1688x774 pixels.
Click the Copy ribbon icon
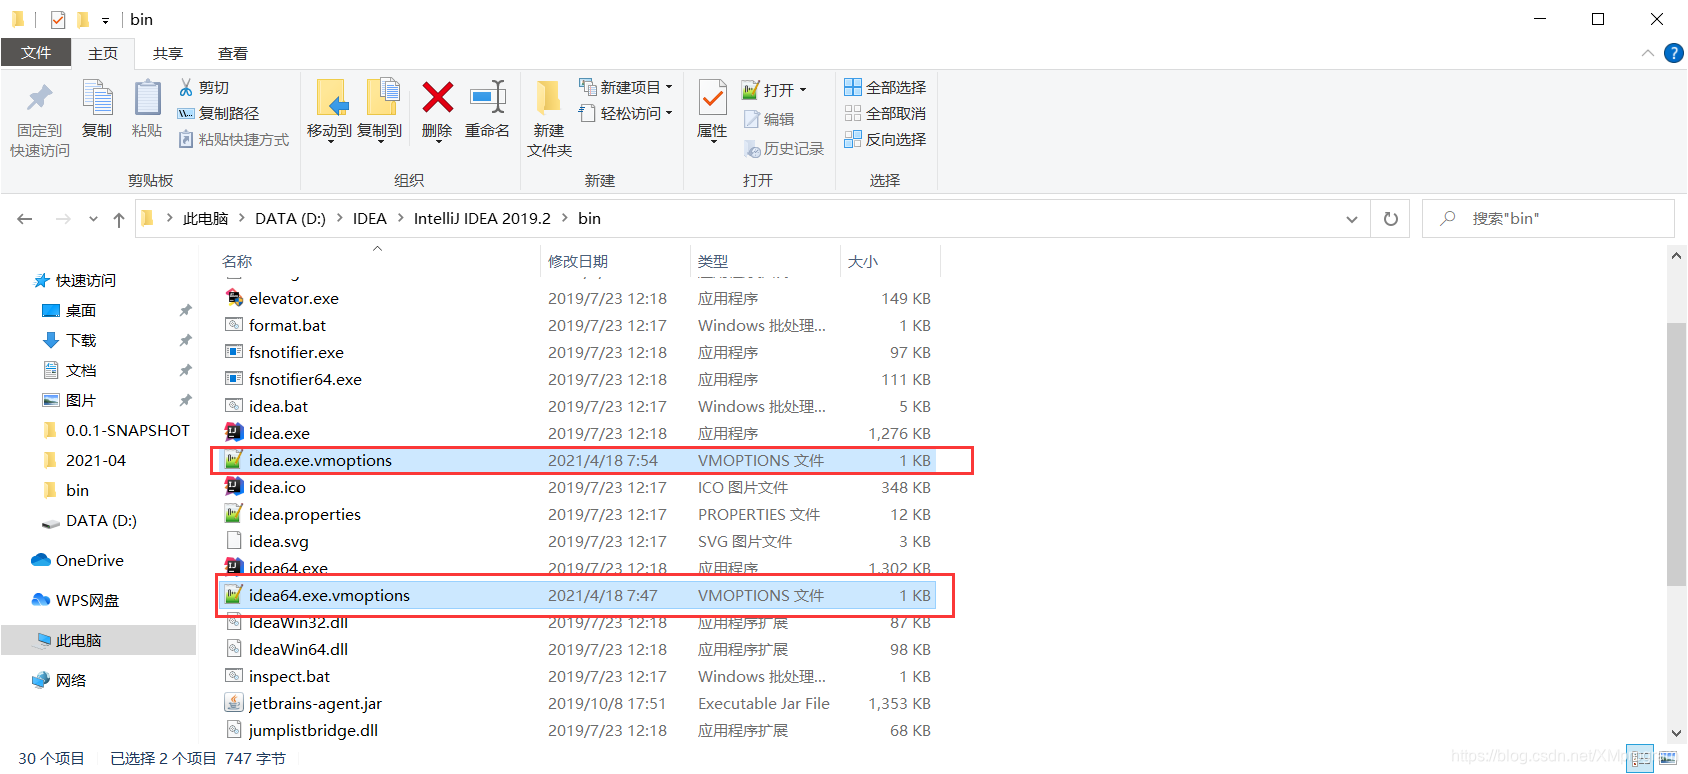(97, 98)
